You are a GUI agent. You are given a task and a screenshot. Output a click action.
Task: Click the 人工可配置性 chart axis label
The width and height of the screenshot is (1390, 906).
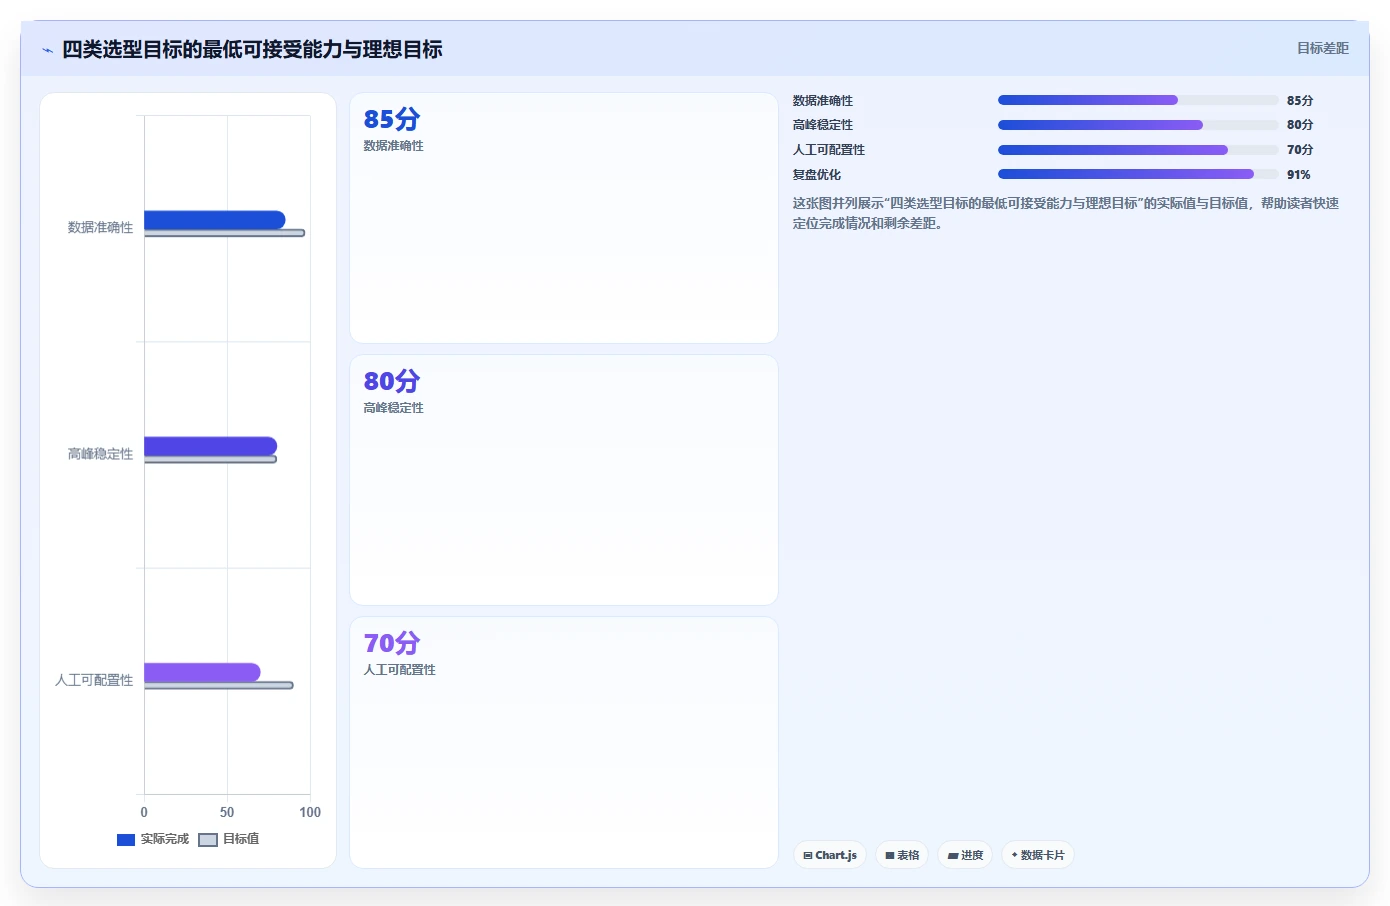(x=94, y=680)
